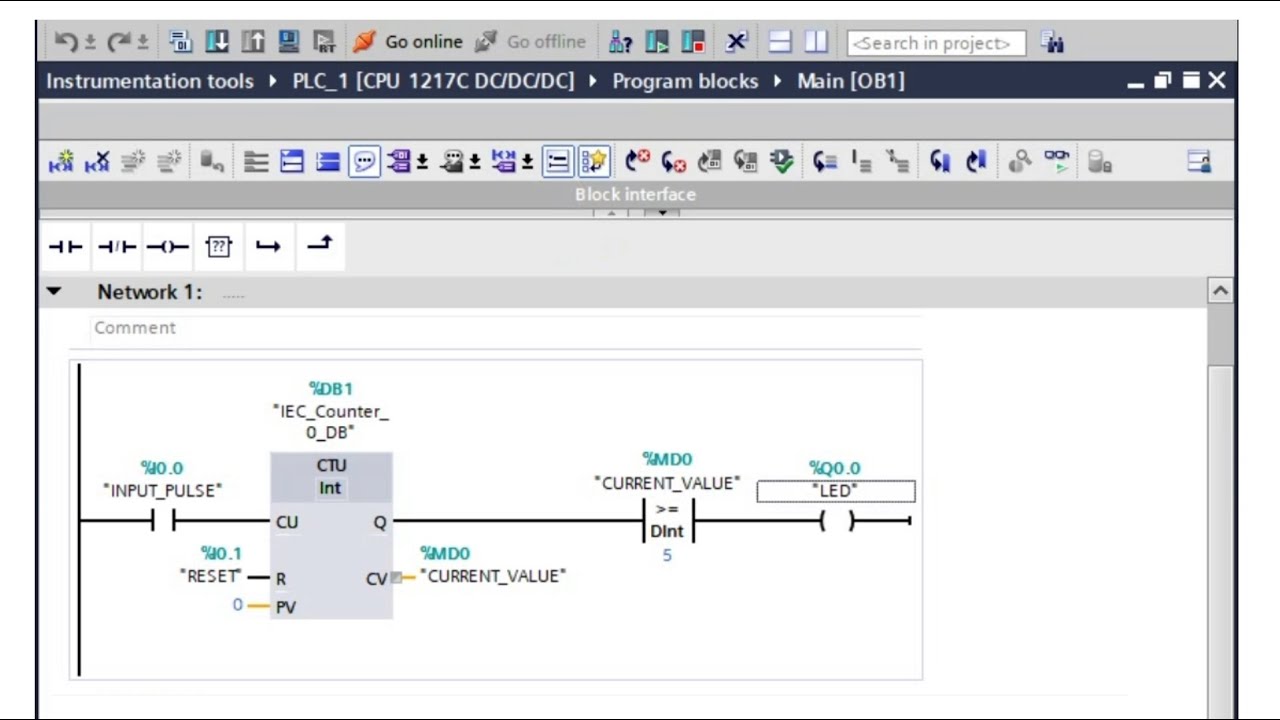This screenshot has height=720, width=1280.
Task: Select the >= DInt comparator
Action: (x=667, y=521)
